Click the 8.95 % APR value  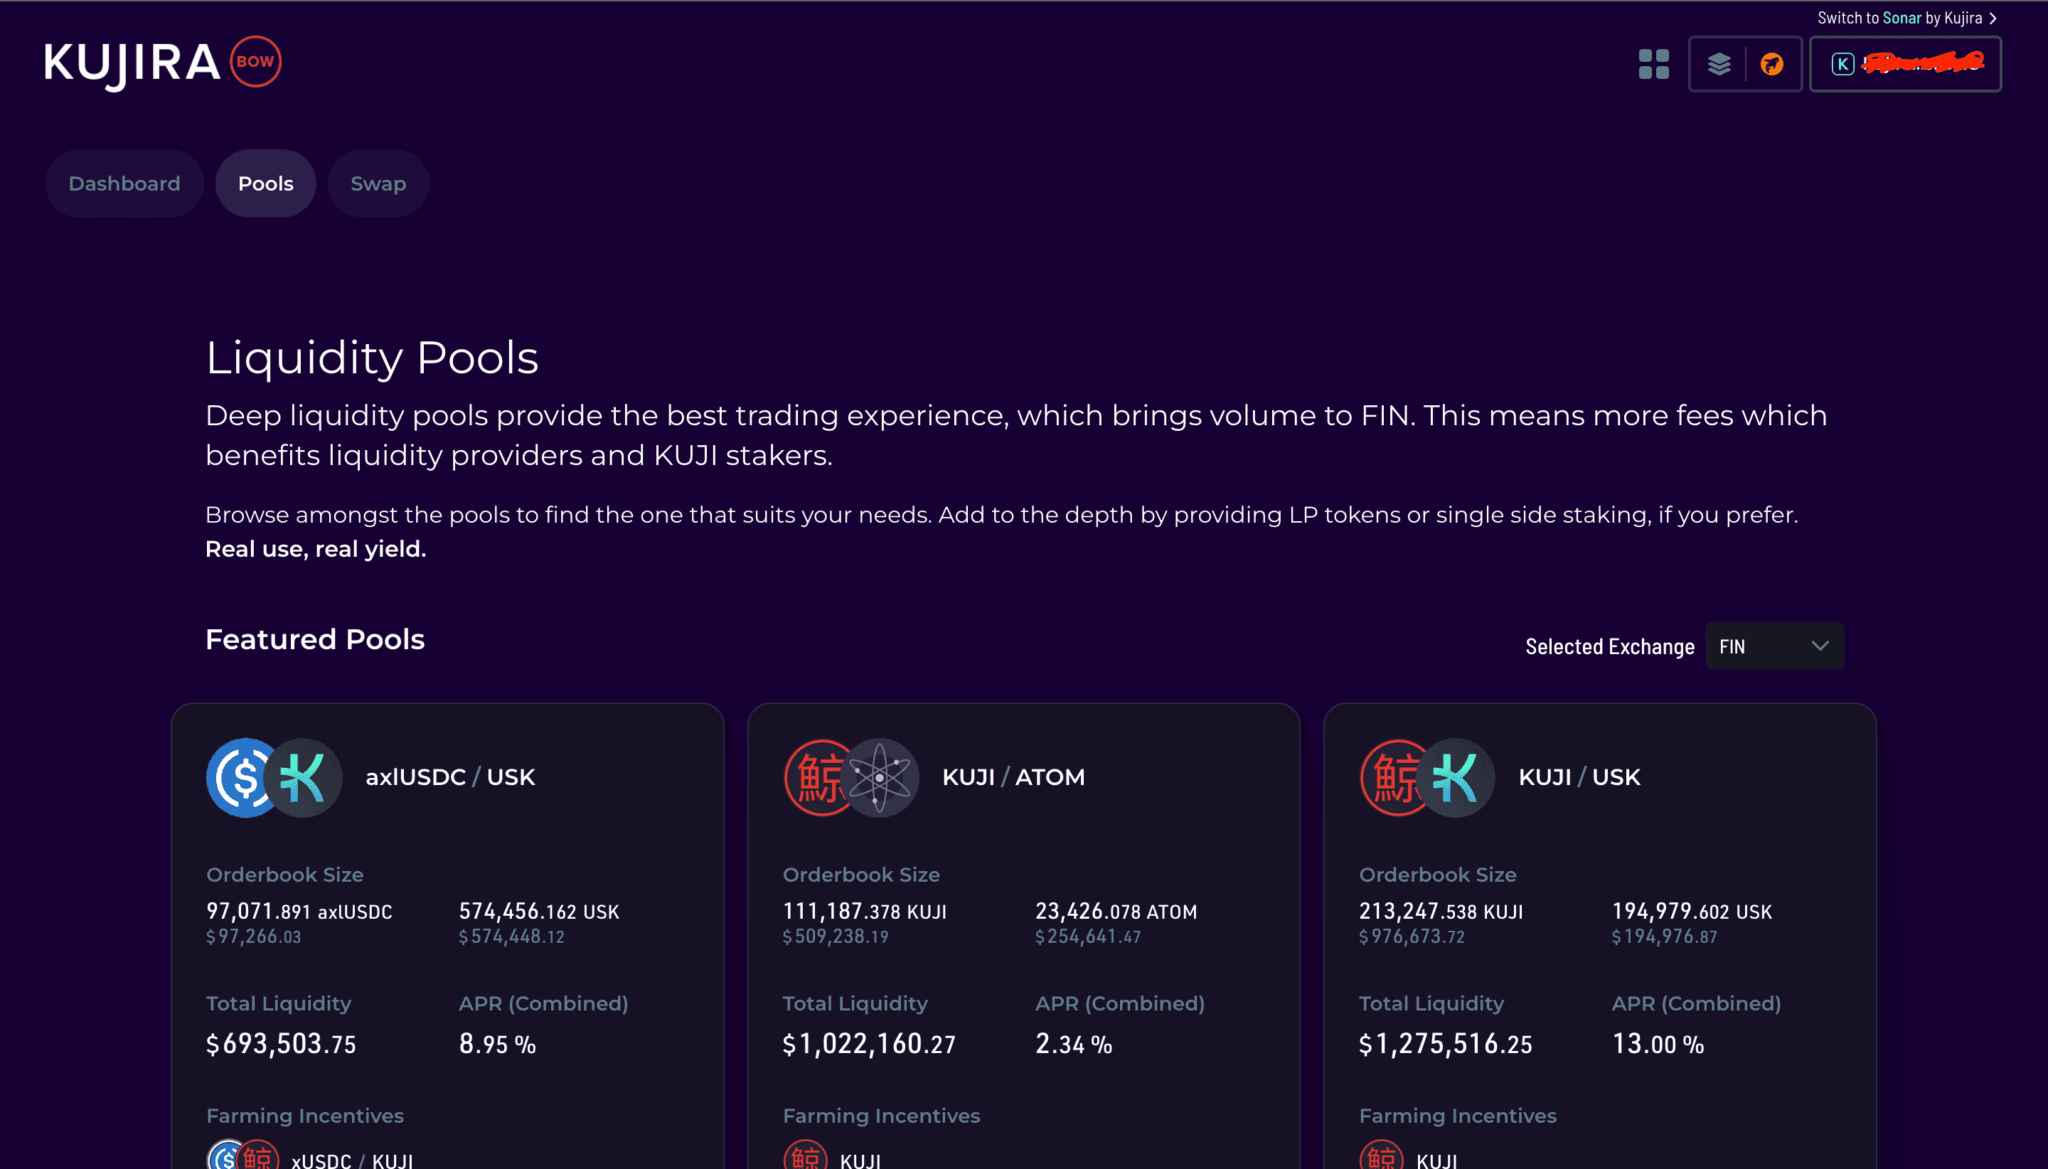coord(498,1044)
